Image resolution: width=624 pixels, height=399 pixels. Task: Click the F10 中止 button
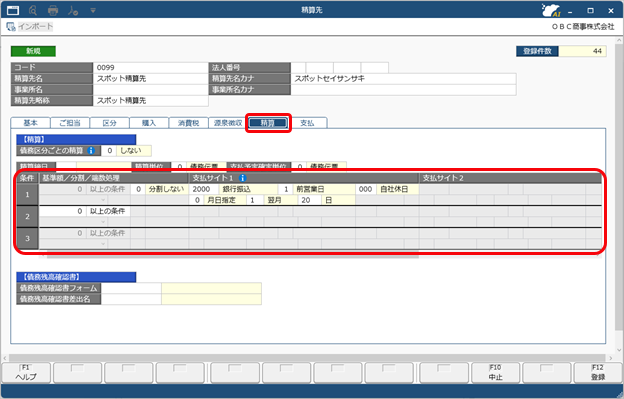(x=495, y=373)
